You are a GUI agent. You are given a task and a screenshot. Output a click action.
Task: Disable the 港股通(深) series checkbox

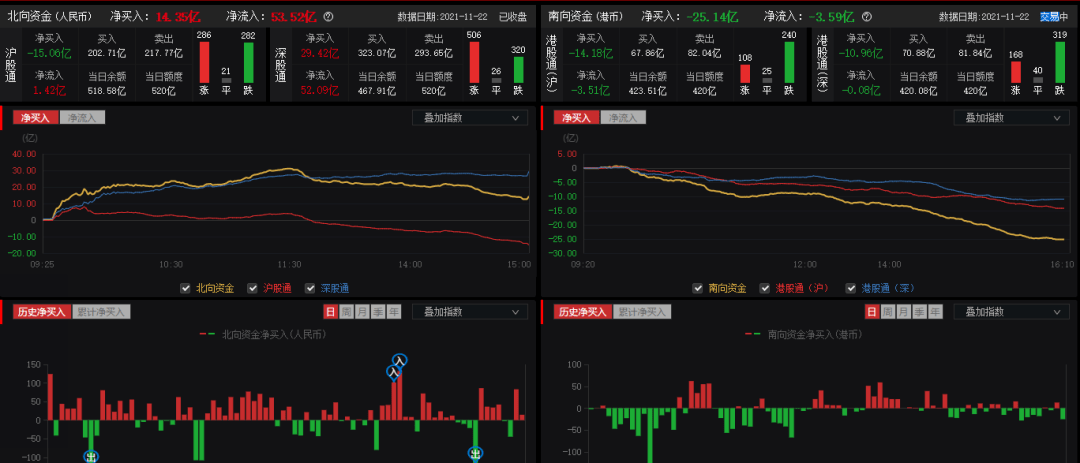[x=852, y=288]
